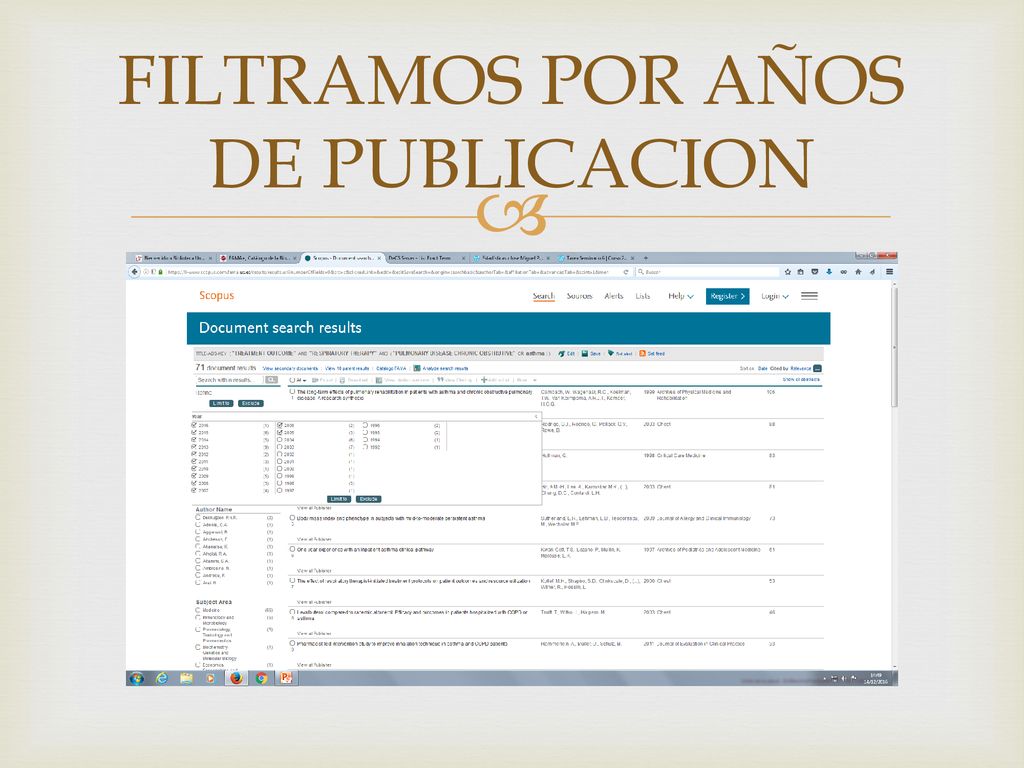The width and height of the screenshot is (1024, 768).
Task: Collapse the Year filter panel arrow
Action: click(x=536, y=416)
